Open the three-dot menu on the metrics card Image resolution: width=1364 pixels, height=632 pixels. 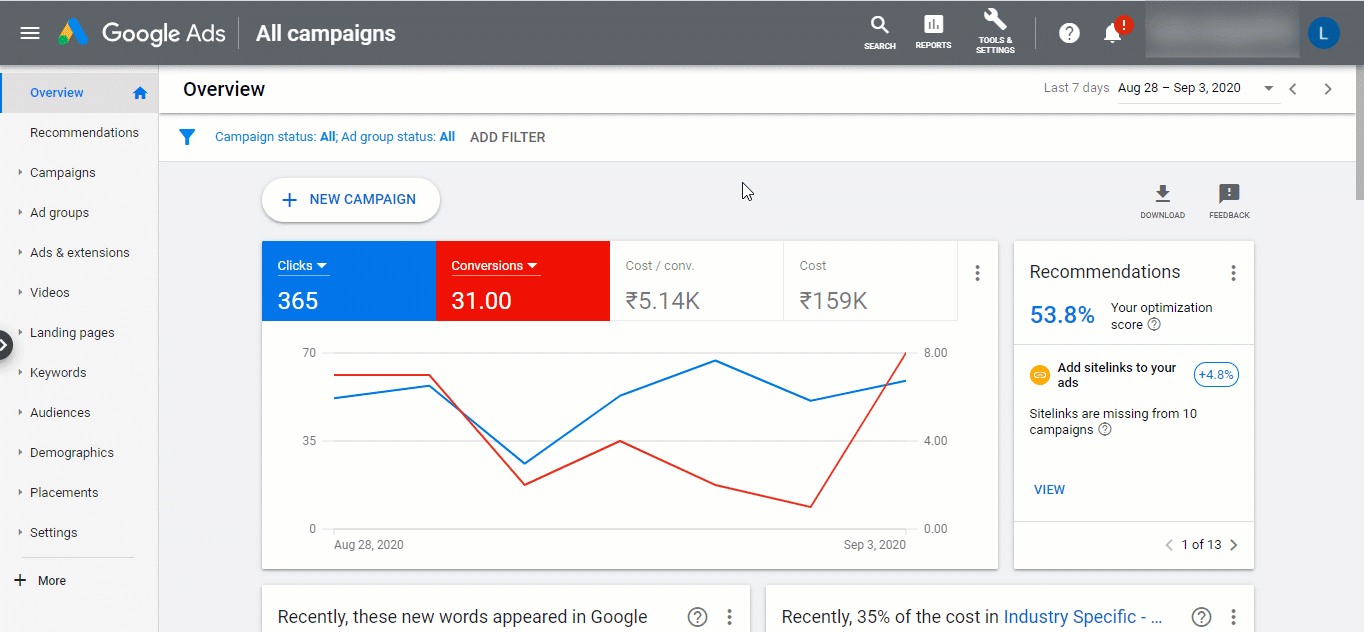(977, 272)
